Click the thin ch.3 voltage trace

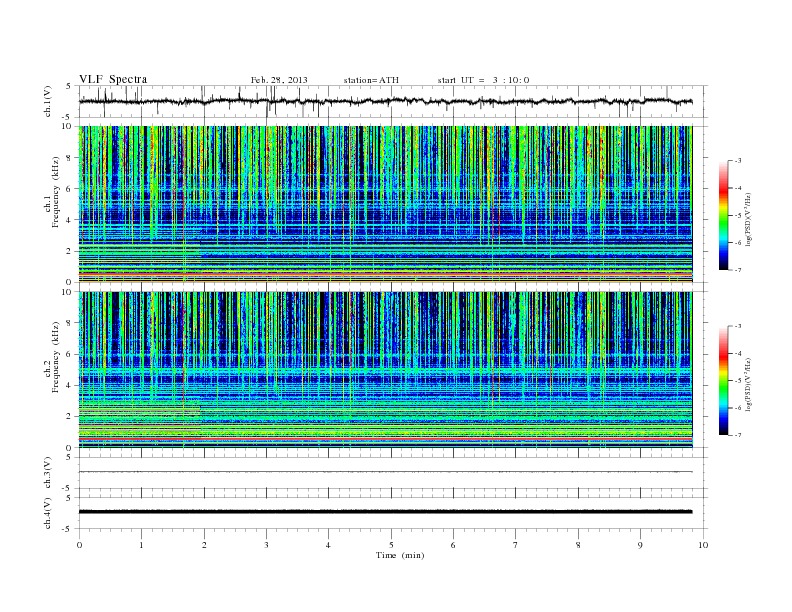[x=385, y=472]
